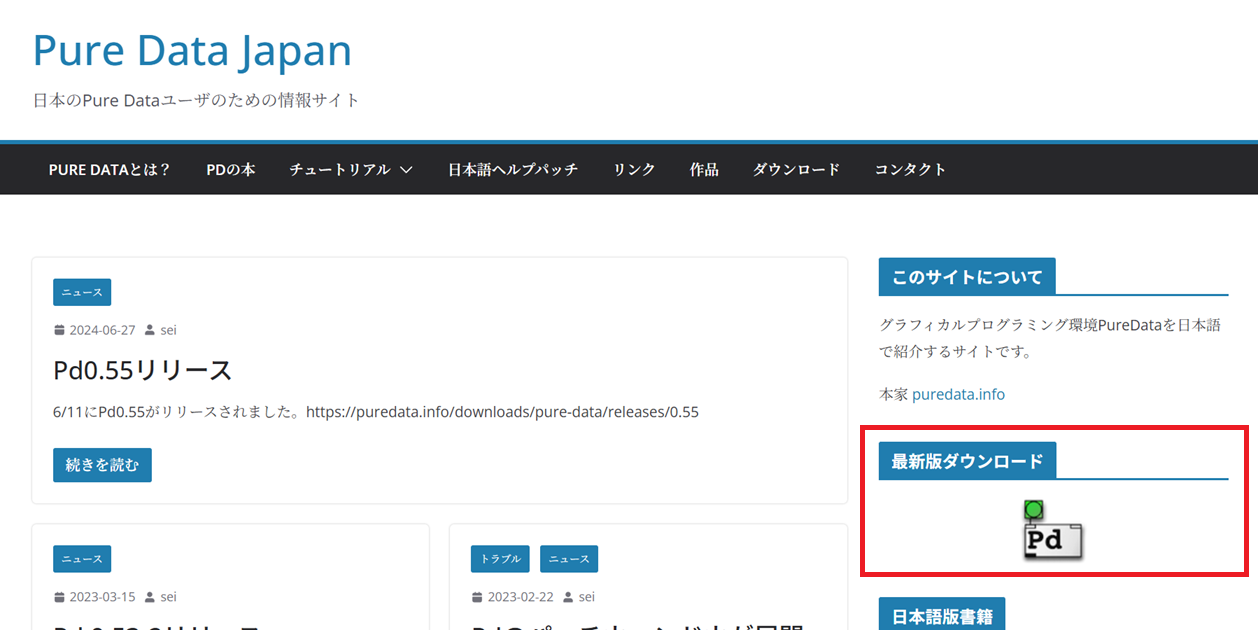
Task: Open the PURE DATAとは? menu item
Action: (109, 169)
